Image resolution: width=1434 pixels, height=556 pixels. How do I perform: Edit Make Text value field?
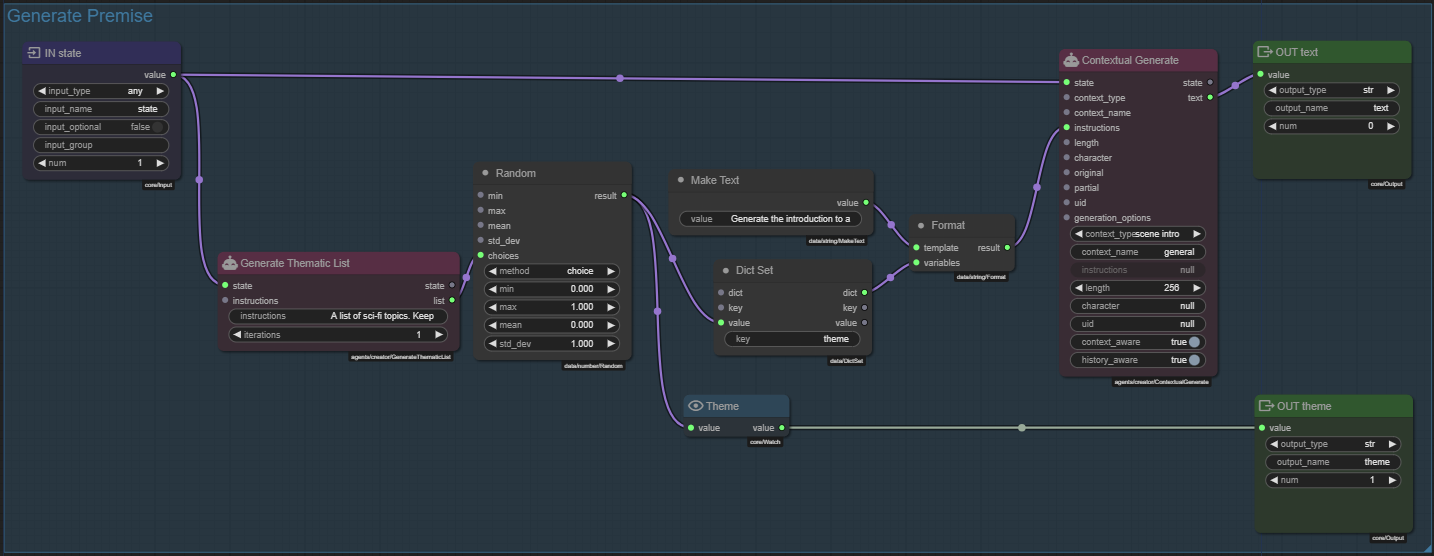[x=770, y=218]
